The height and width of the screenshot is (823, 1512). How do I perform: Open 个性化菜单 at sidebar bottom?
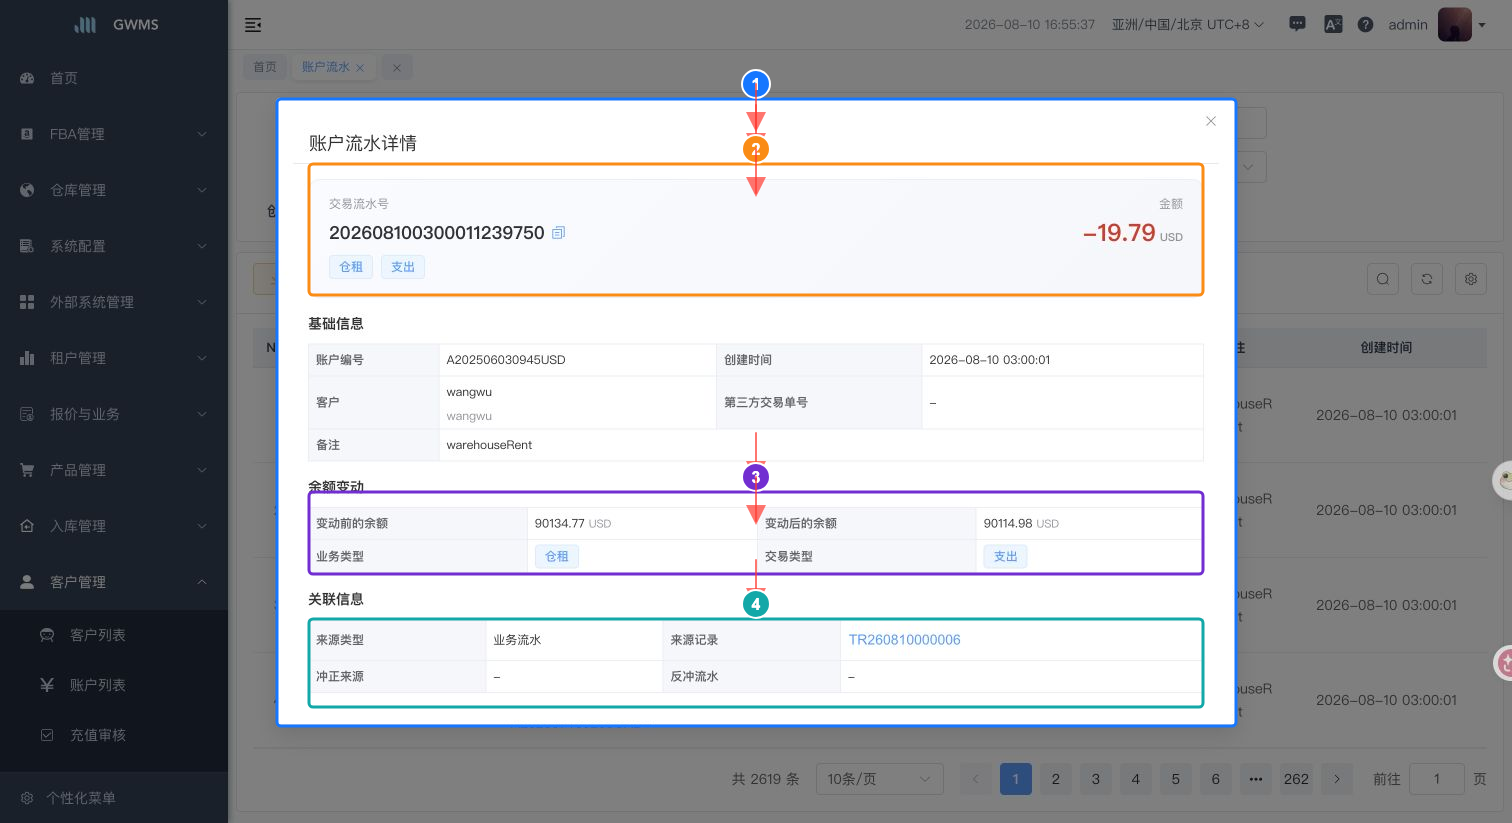coord(114,798)
